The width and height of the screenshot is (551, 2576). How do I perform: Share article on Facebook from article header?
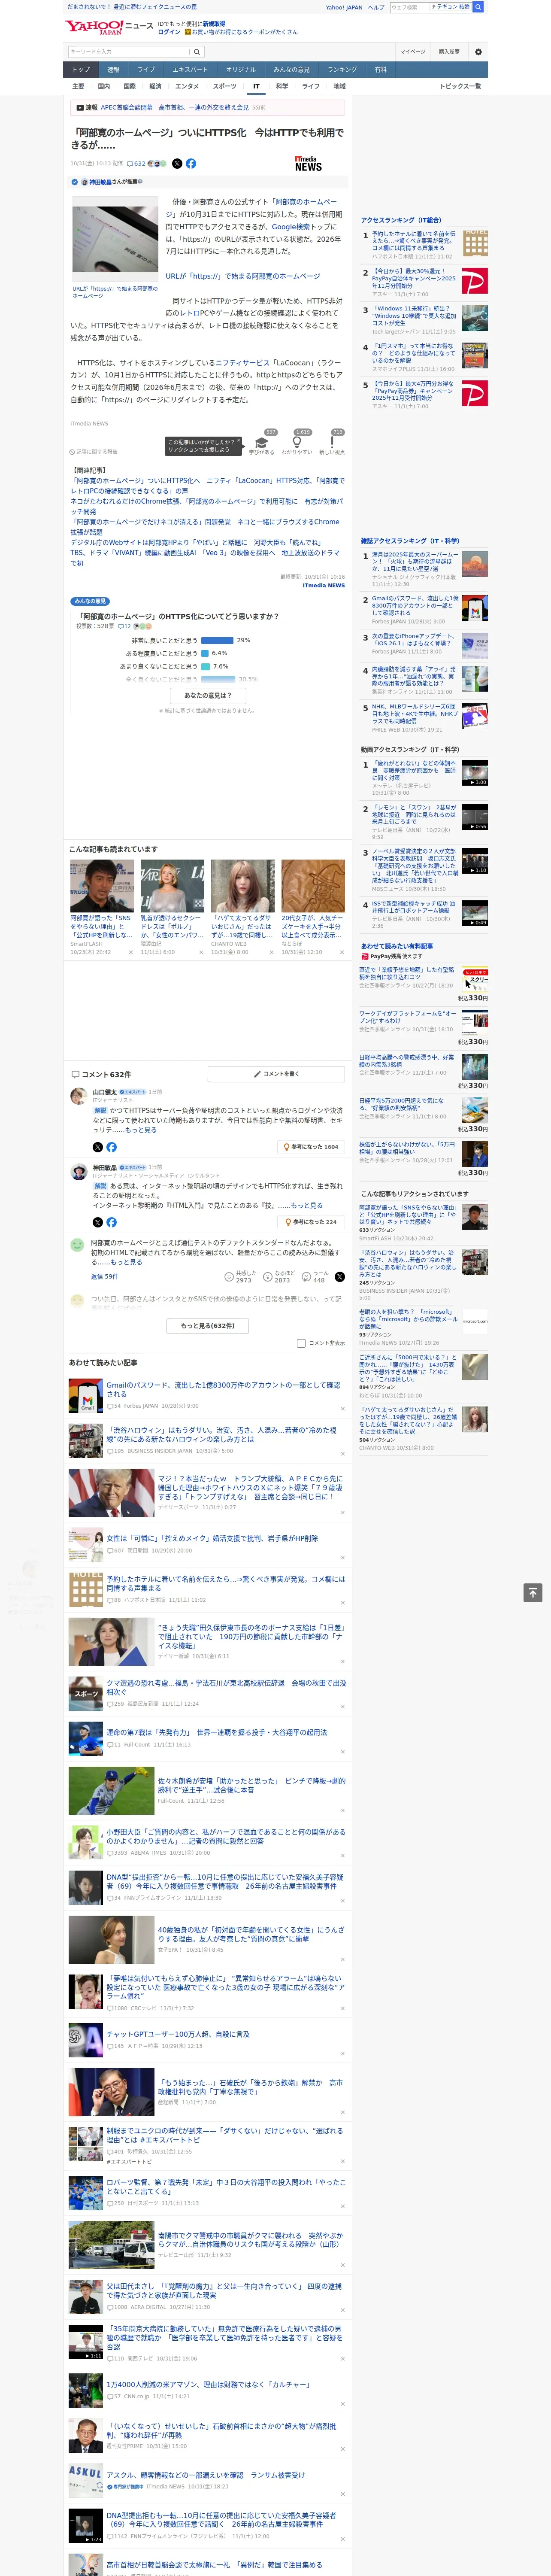[x=191, y=163]
